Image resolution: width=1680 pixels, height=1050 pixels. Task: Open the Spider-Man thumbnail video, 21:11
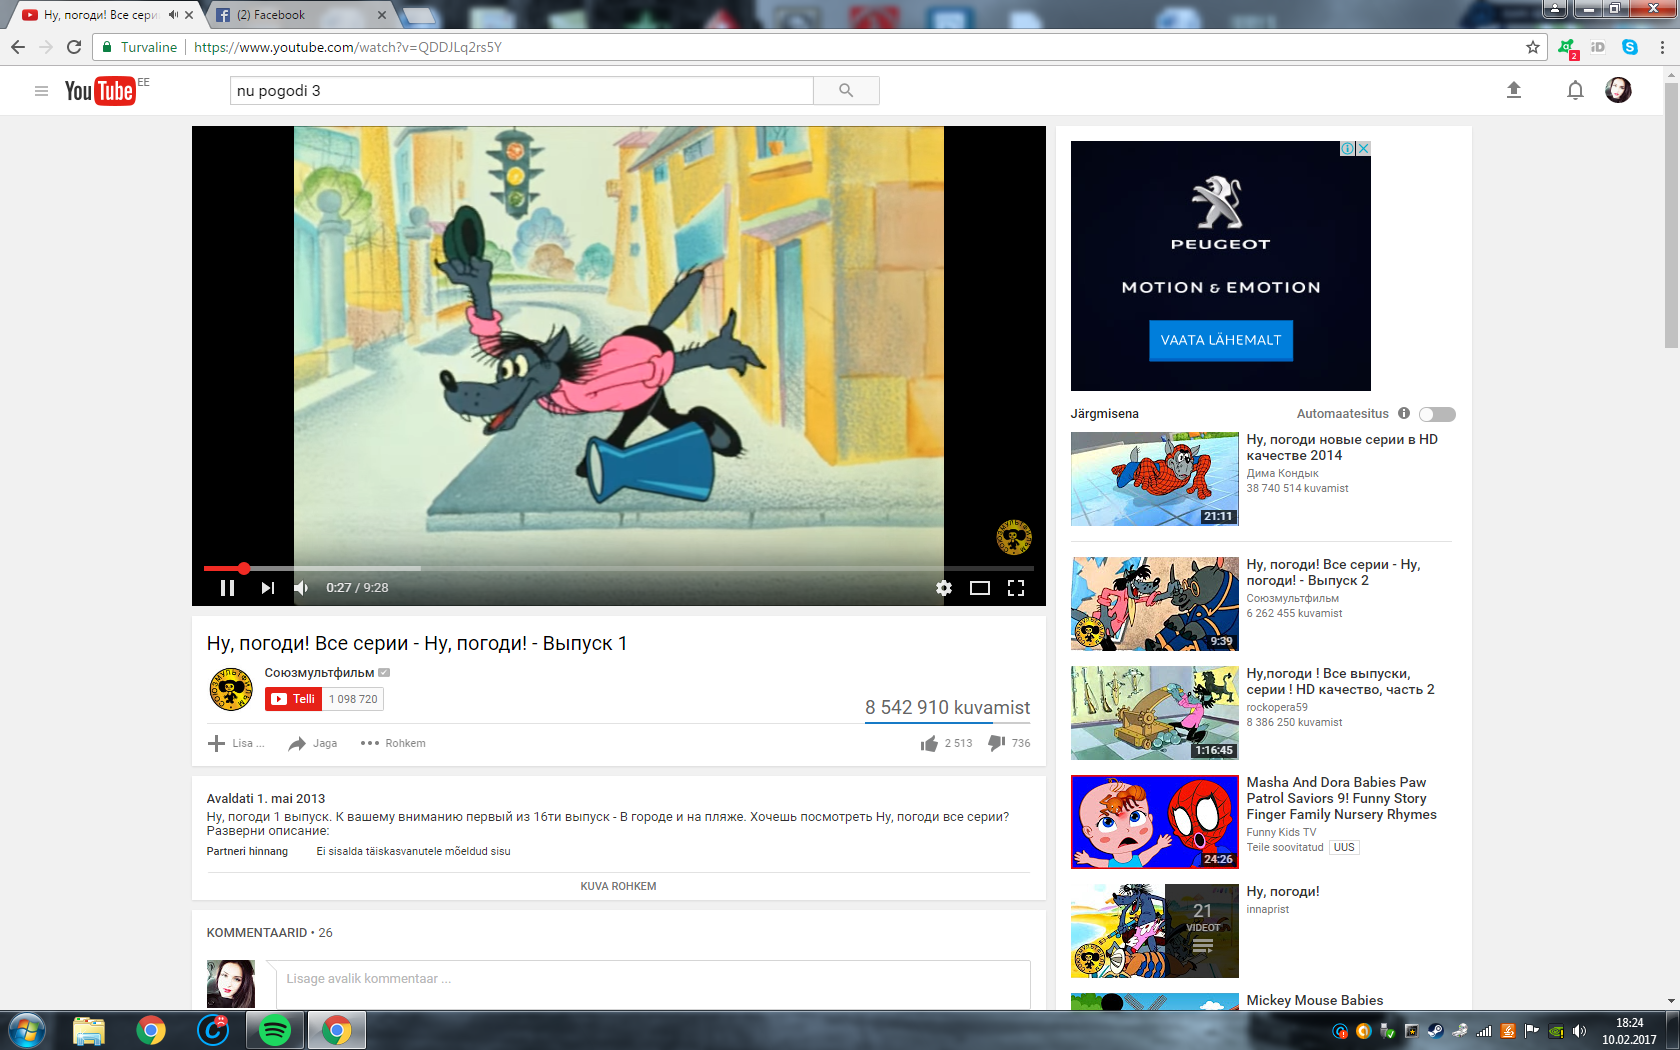(x=1155, y=479)
